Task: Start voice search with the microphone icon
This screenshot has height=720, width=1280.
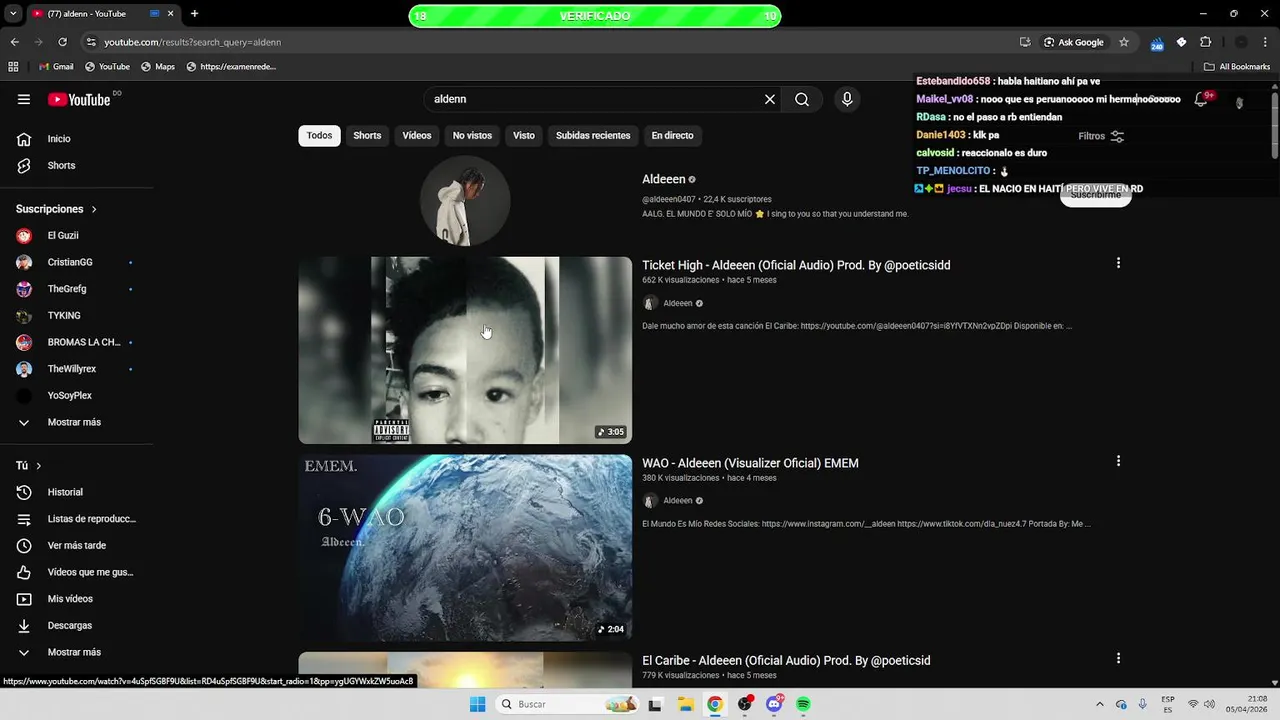Action: [x=847, y=99]
